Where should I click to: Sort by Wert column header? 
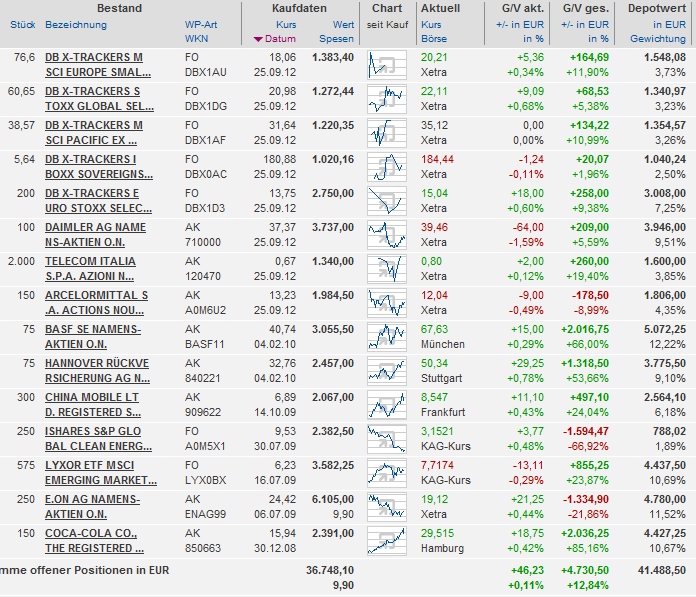pyautogui.click(x=344, y=25)
